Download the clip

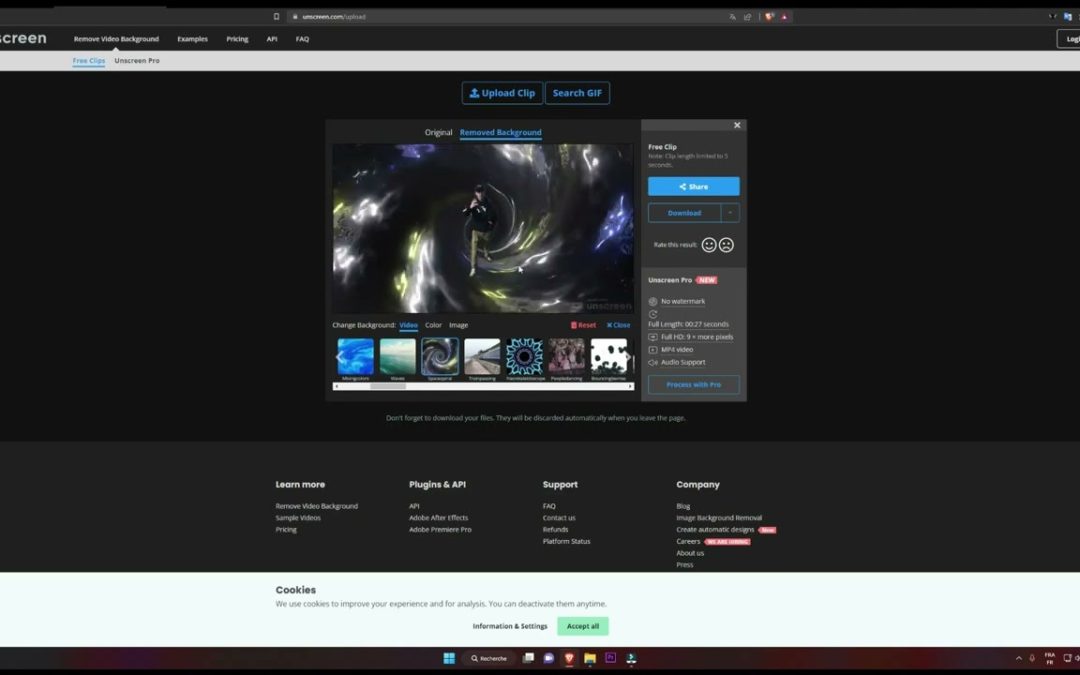[x=685, y=213]
